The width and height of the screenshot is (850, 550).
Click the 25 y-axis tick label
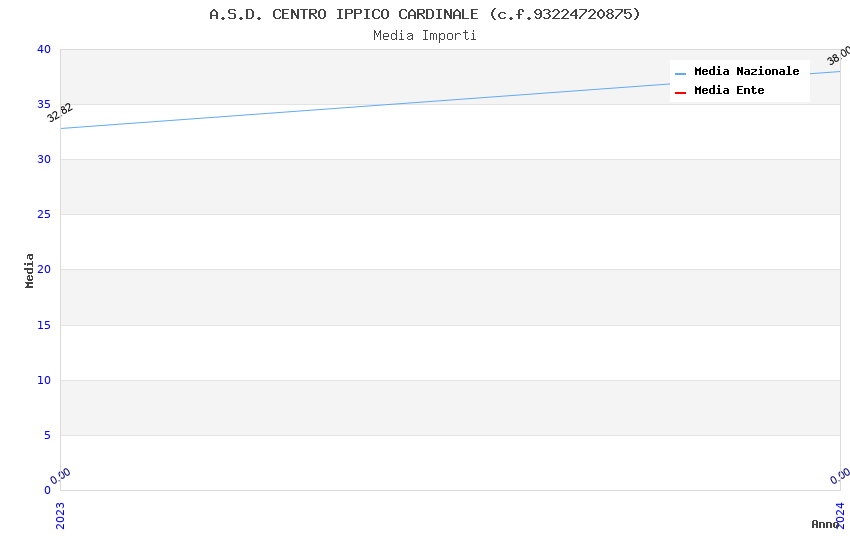(x=44, y=215)
